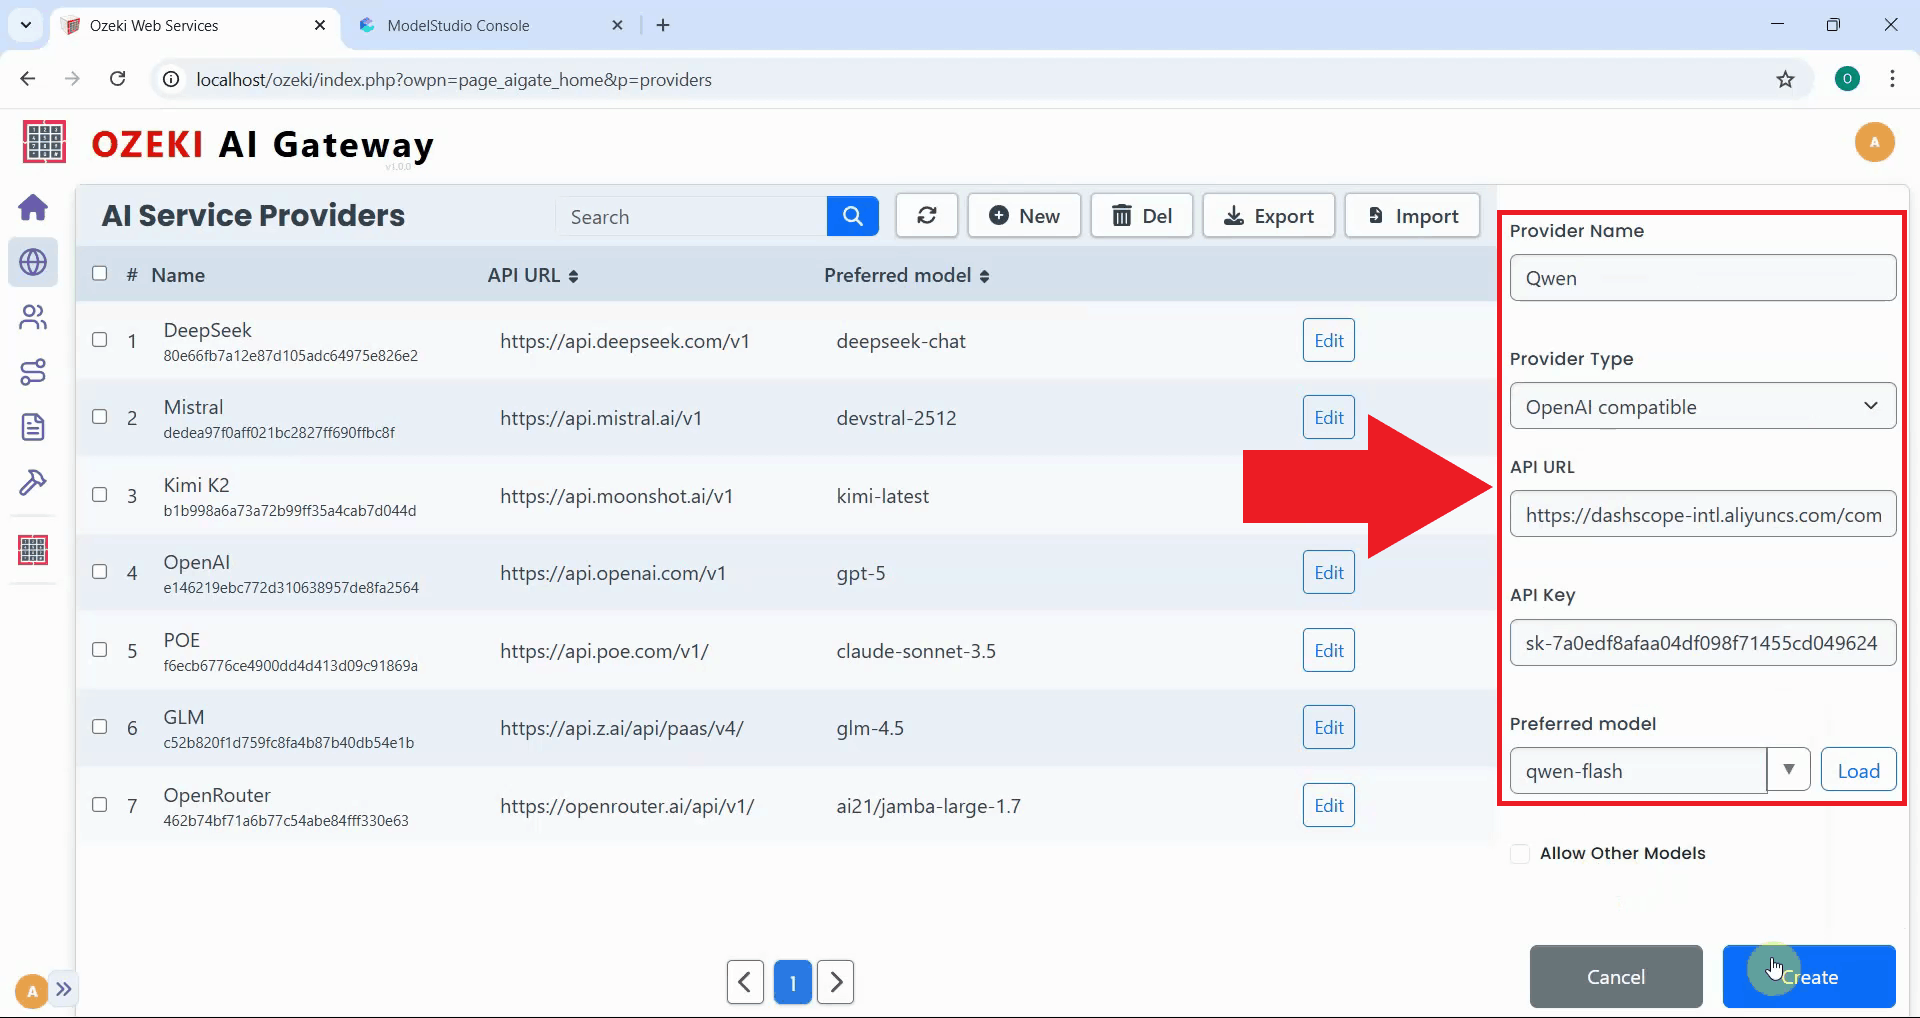Enable Allow Other Models checkbox
Viewport: 1920px width, 1018px height.
[1520, 854]
